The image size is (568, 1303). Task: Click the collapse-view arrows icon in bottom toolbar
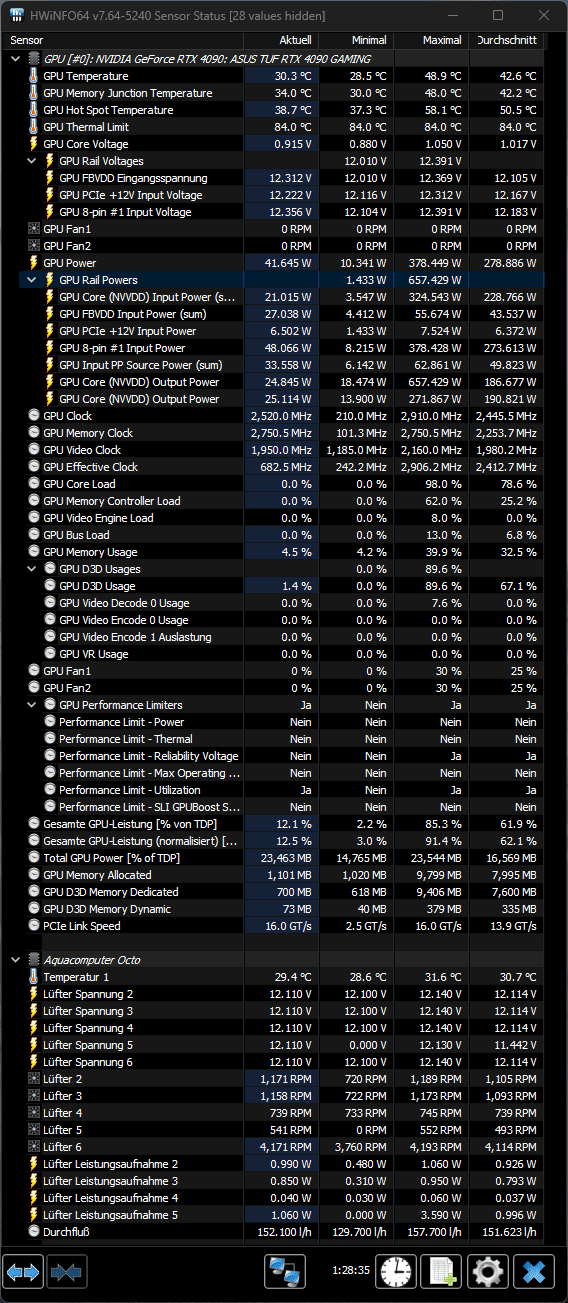tap(65, 1271)
